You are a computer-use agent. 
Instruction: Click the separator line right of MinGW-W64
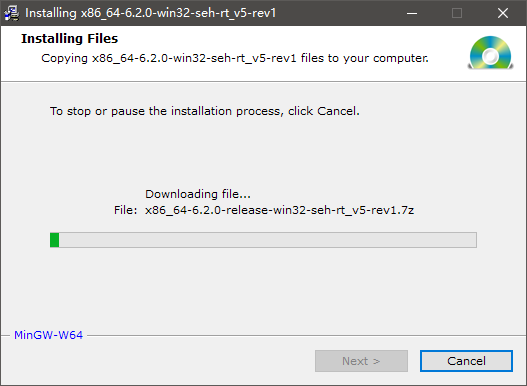306,335
